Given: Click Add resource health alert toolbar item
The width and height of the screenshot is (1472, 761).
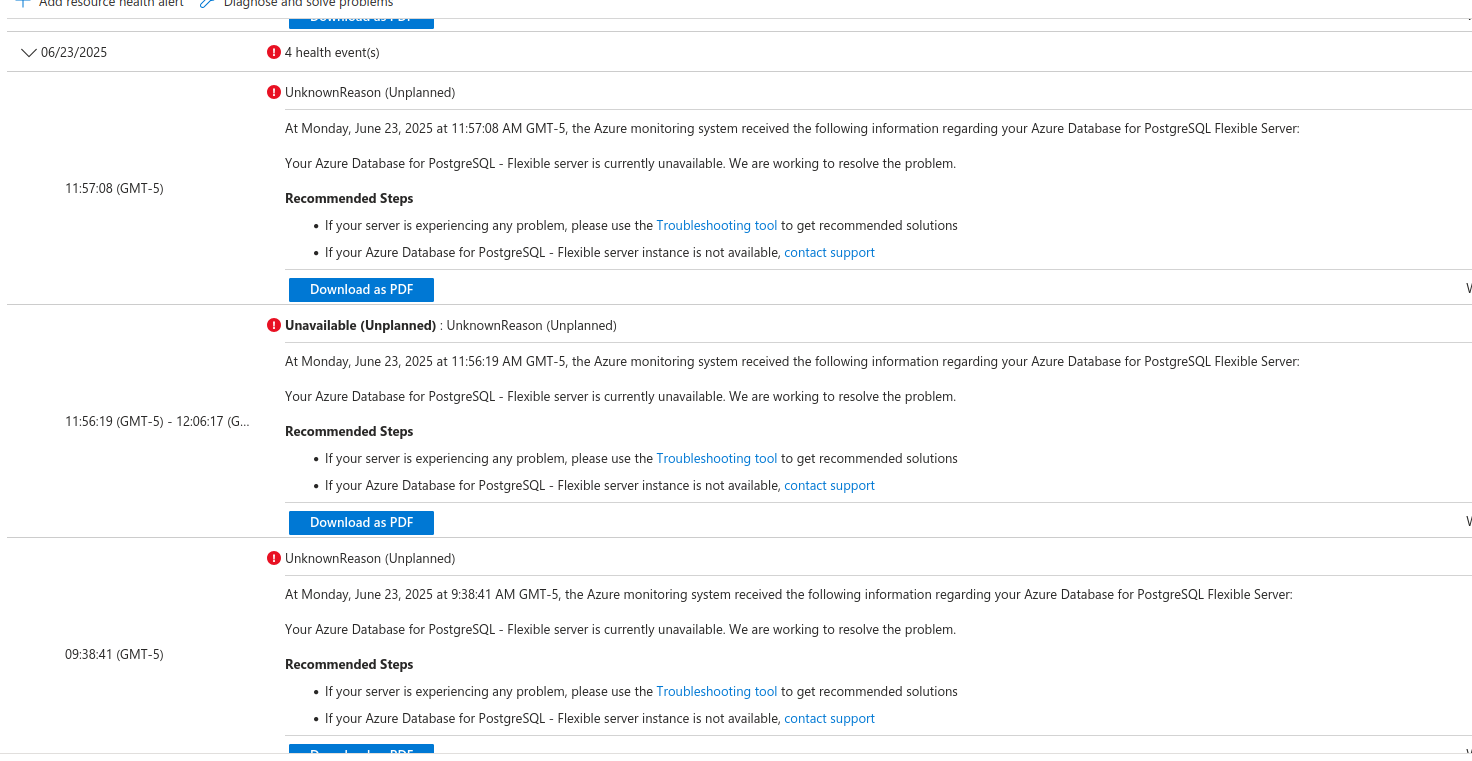Looking at the screenshot, I should pyautogui.click(x=100, y=4).
